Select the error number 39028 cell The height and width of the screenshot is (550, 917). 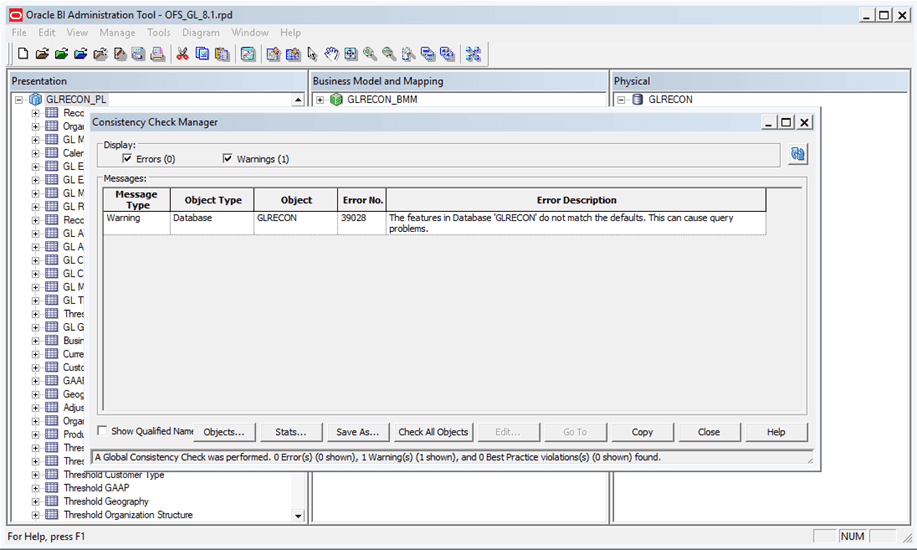(x=361, y=223)
